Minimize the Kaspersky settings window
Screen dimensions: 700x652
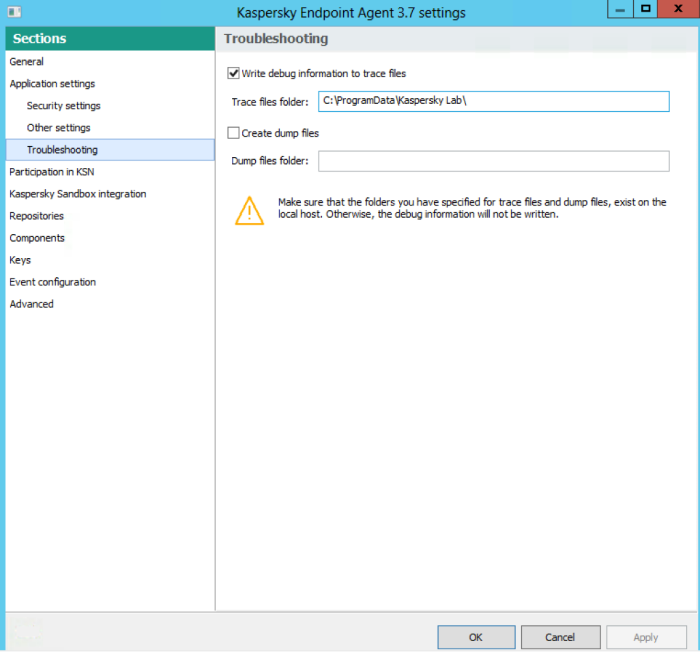[620, 9]
